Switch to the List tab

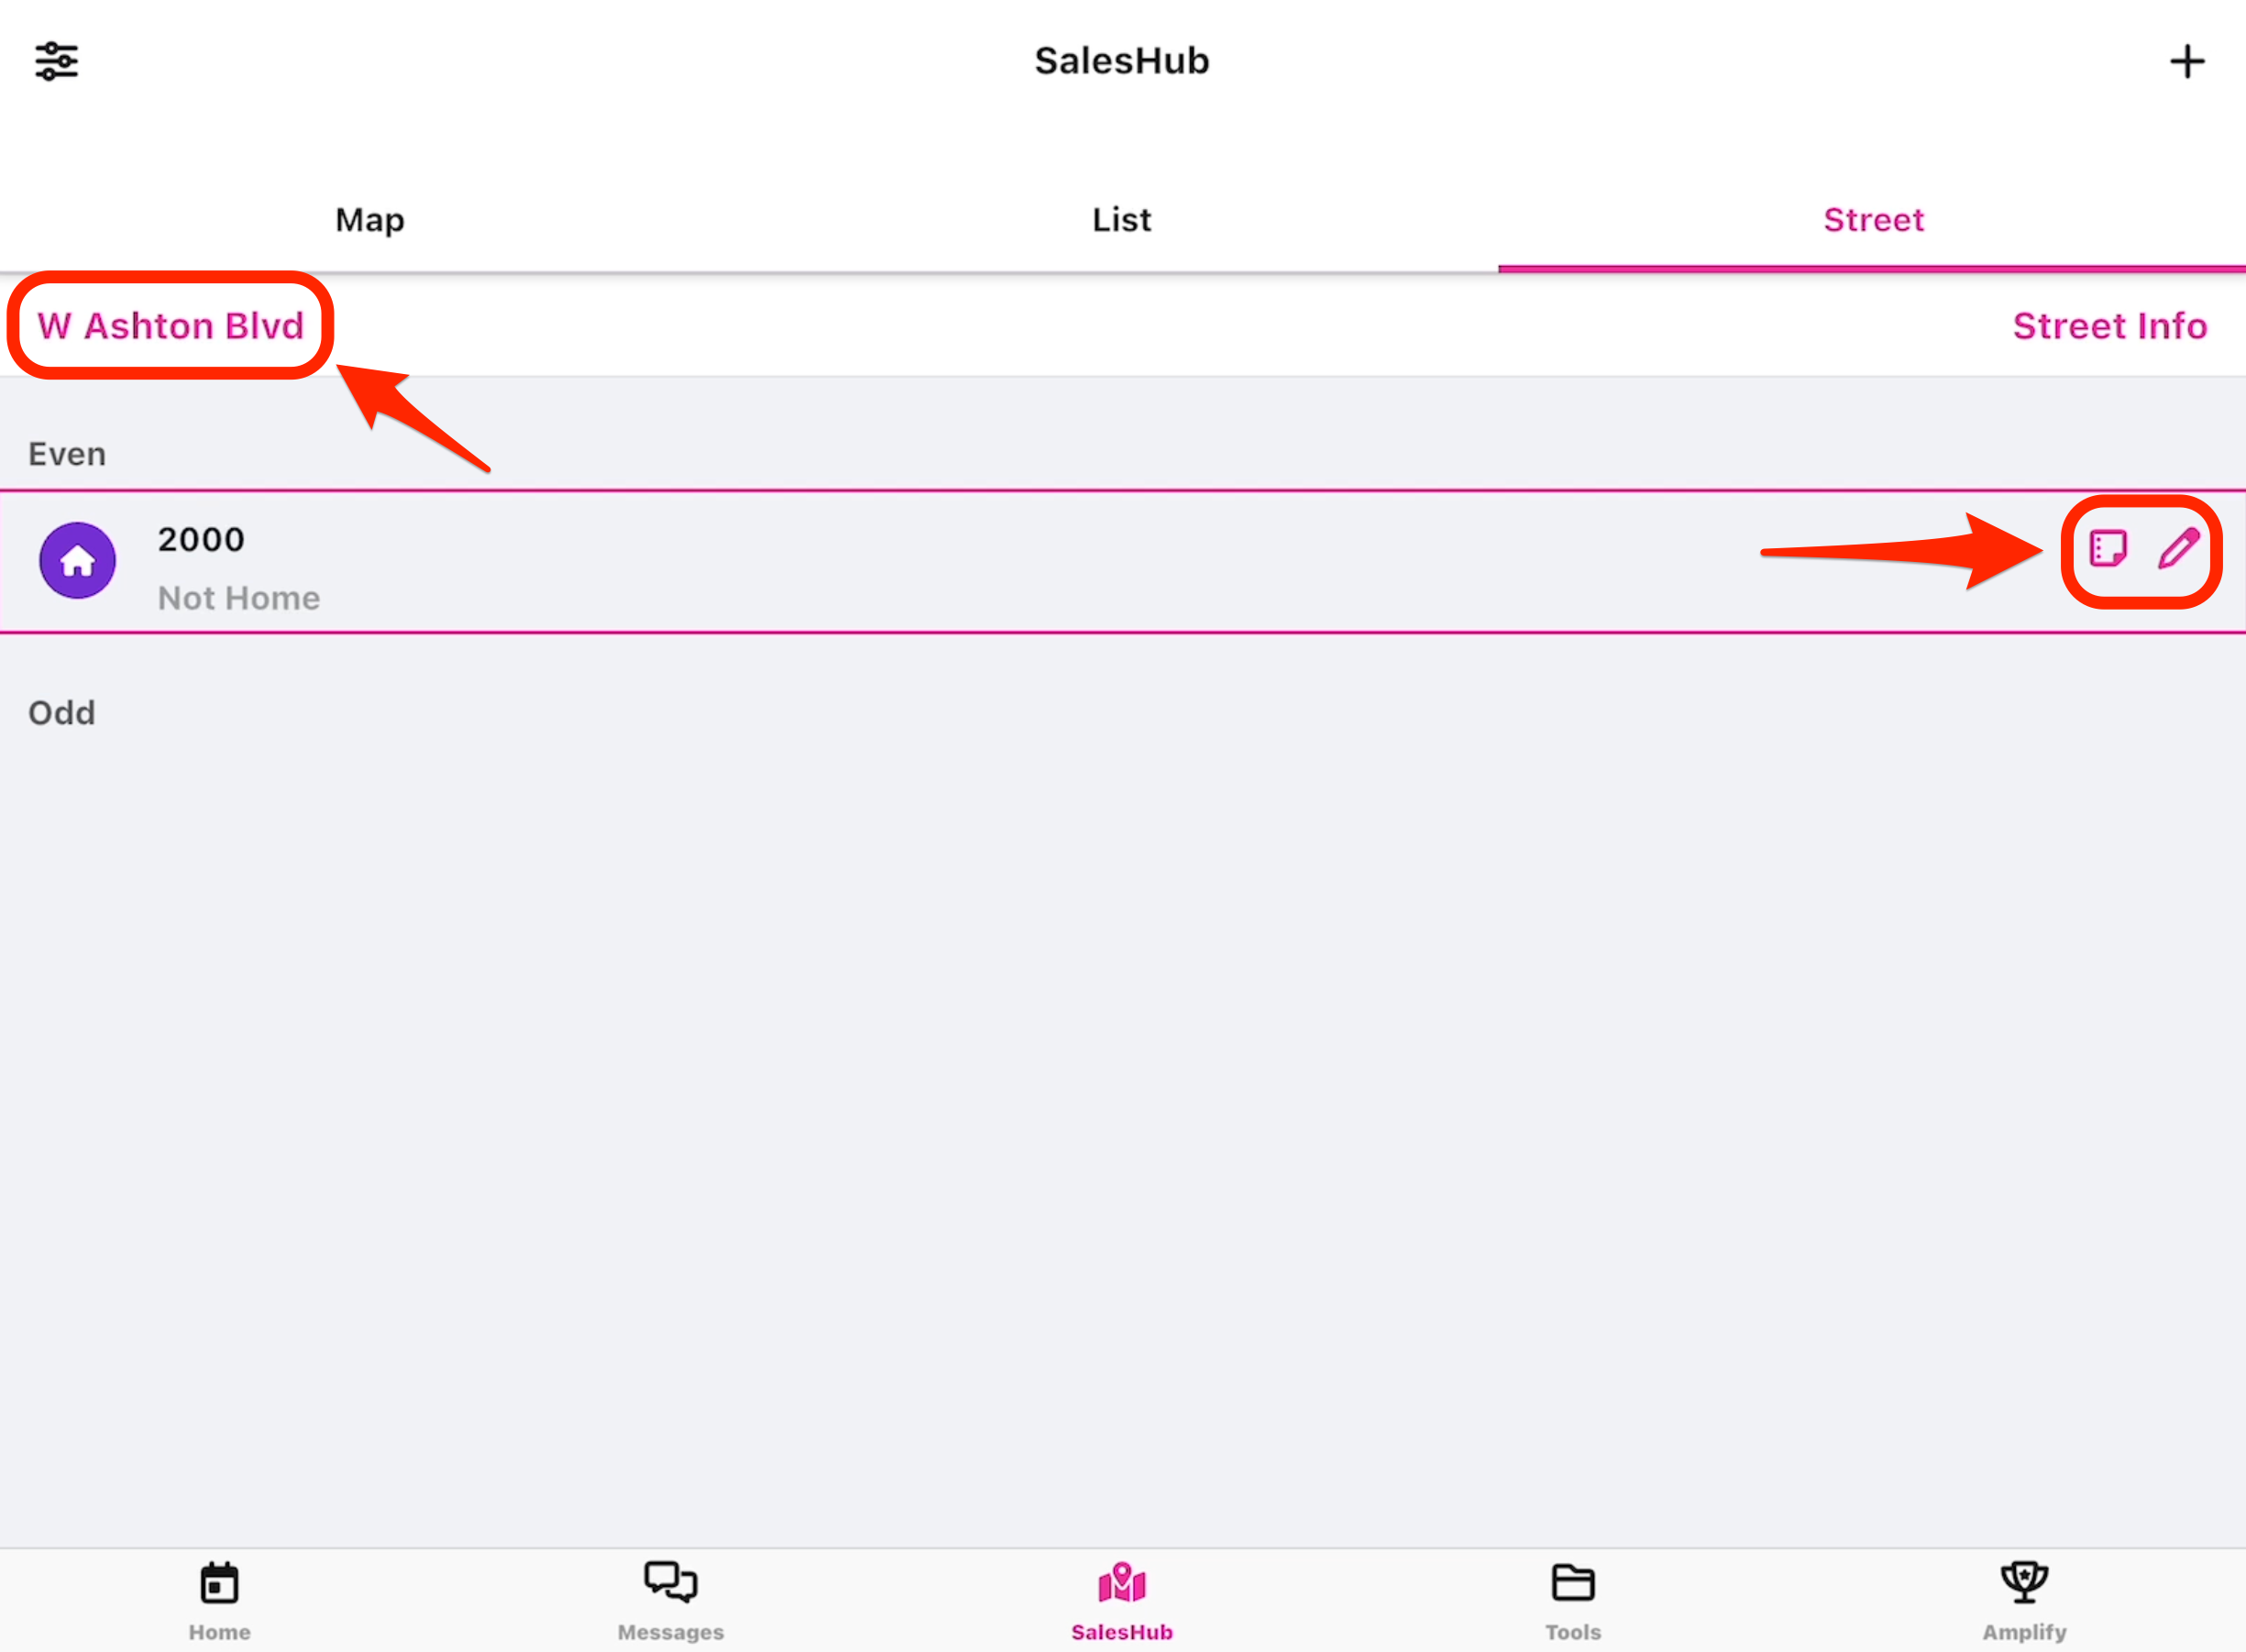coord(1122,220)
